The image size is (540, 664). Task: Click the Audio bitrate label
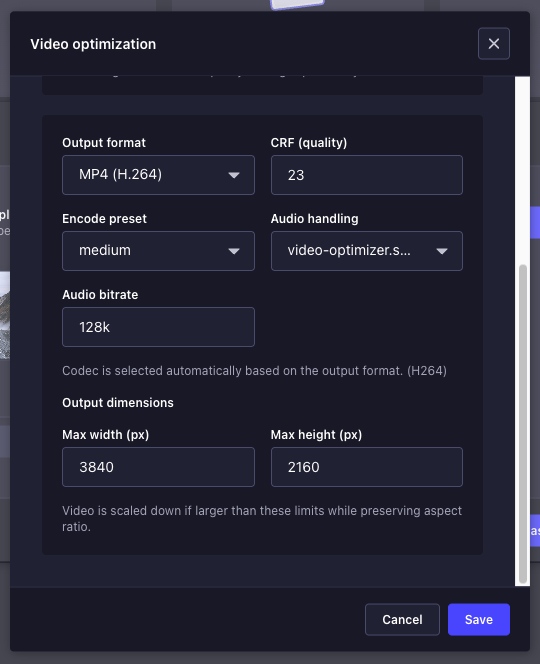(100, 295)
